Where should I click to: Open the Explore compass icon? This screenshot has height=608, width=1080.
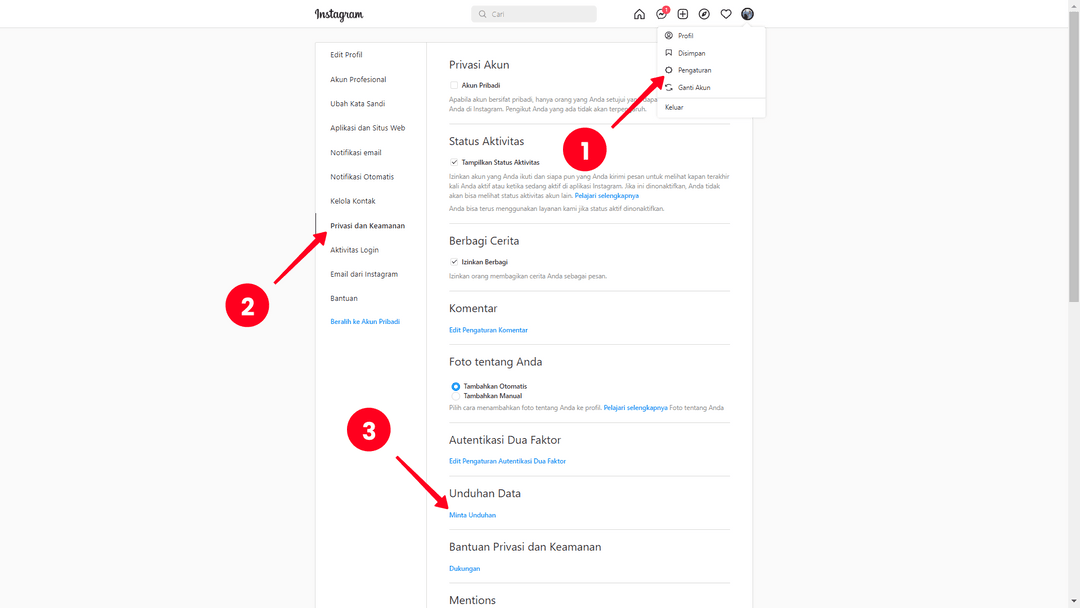(x=704, y=14)
